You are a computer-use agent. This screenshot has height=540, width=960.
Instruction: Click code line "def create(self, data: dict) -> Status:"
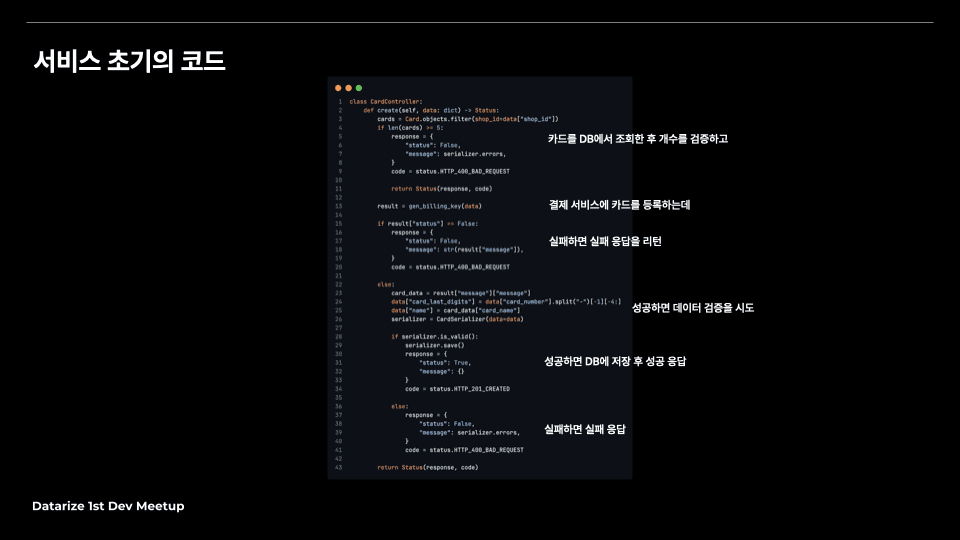tap(431, 110)
